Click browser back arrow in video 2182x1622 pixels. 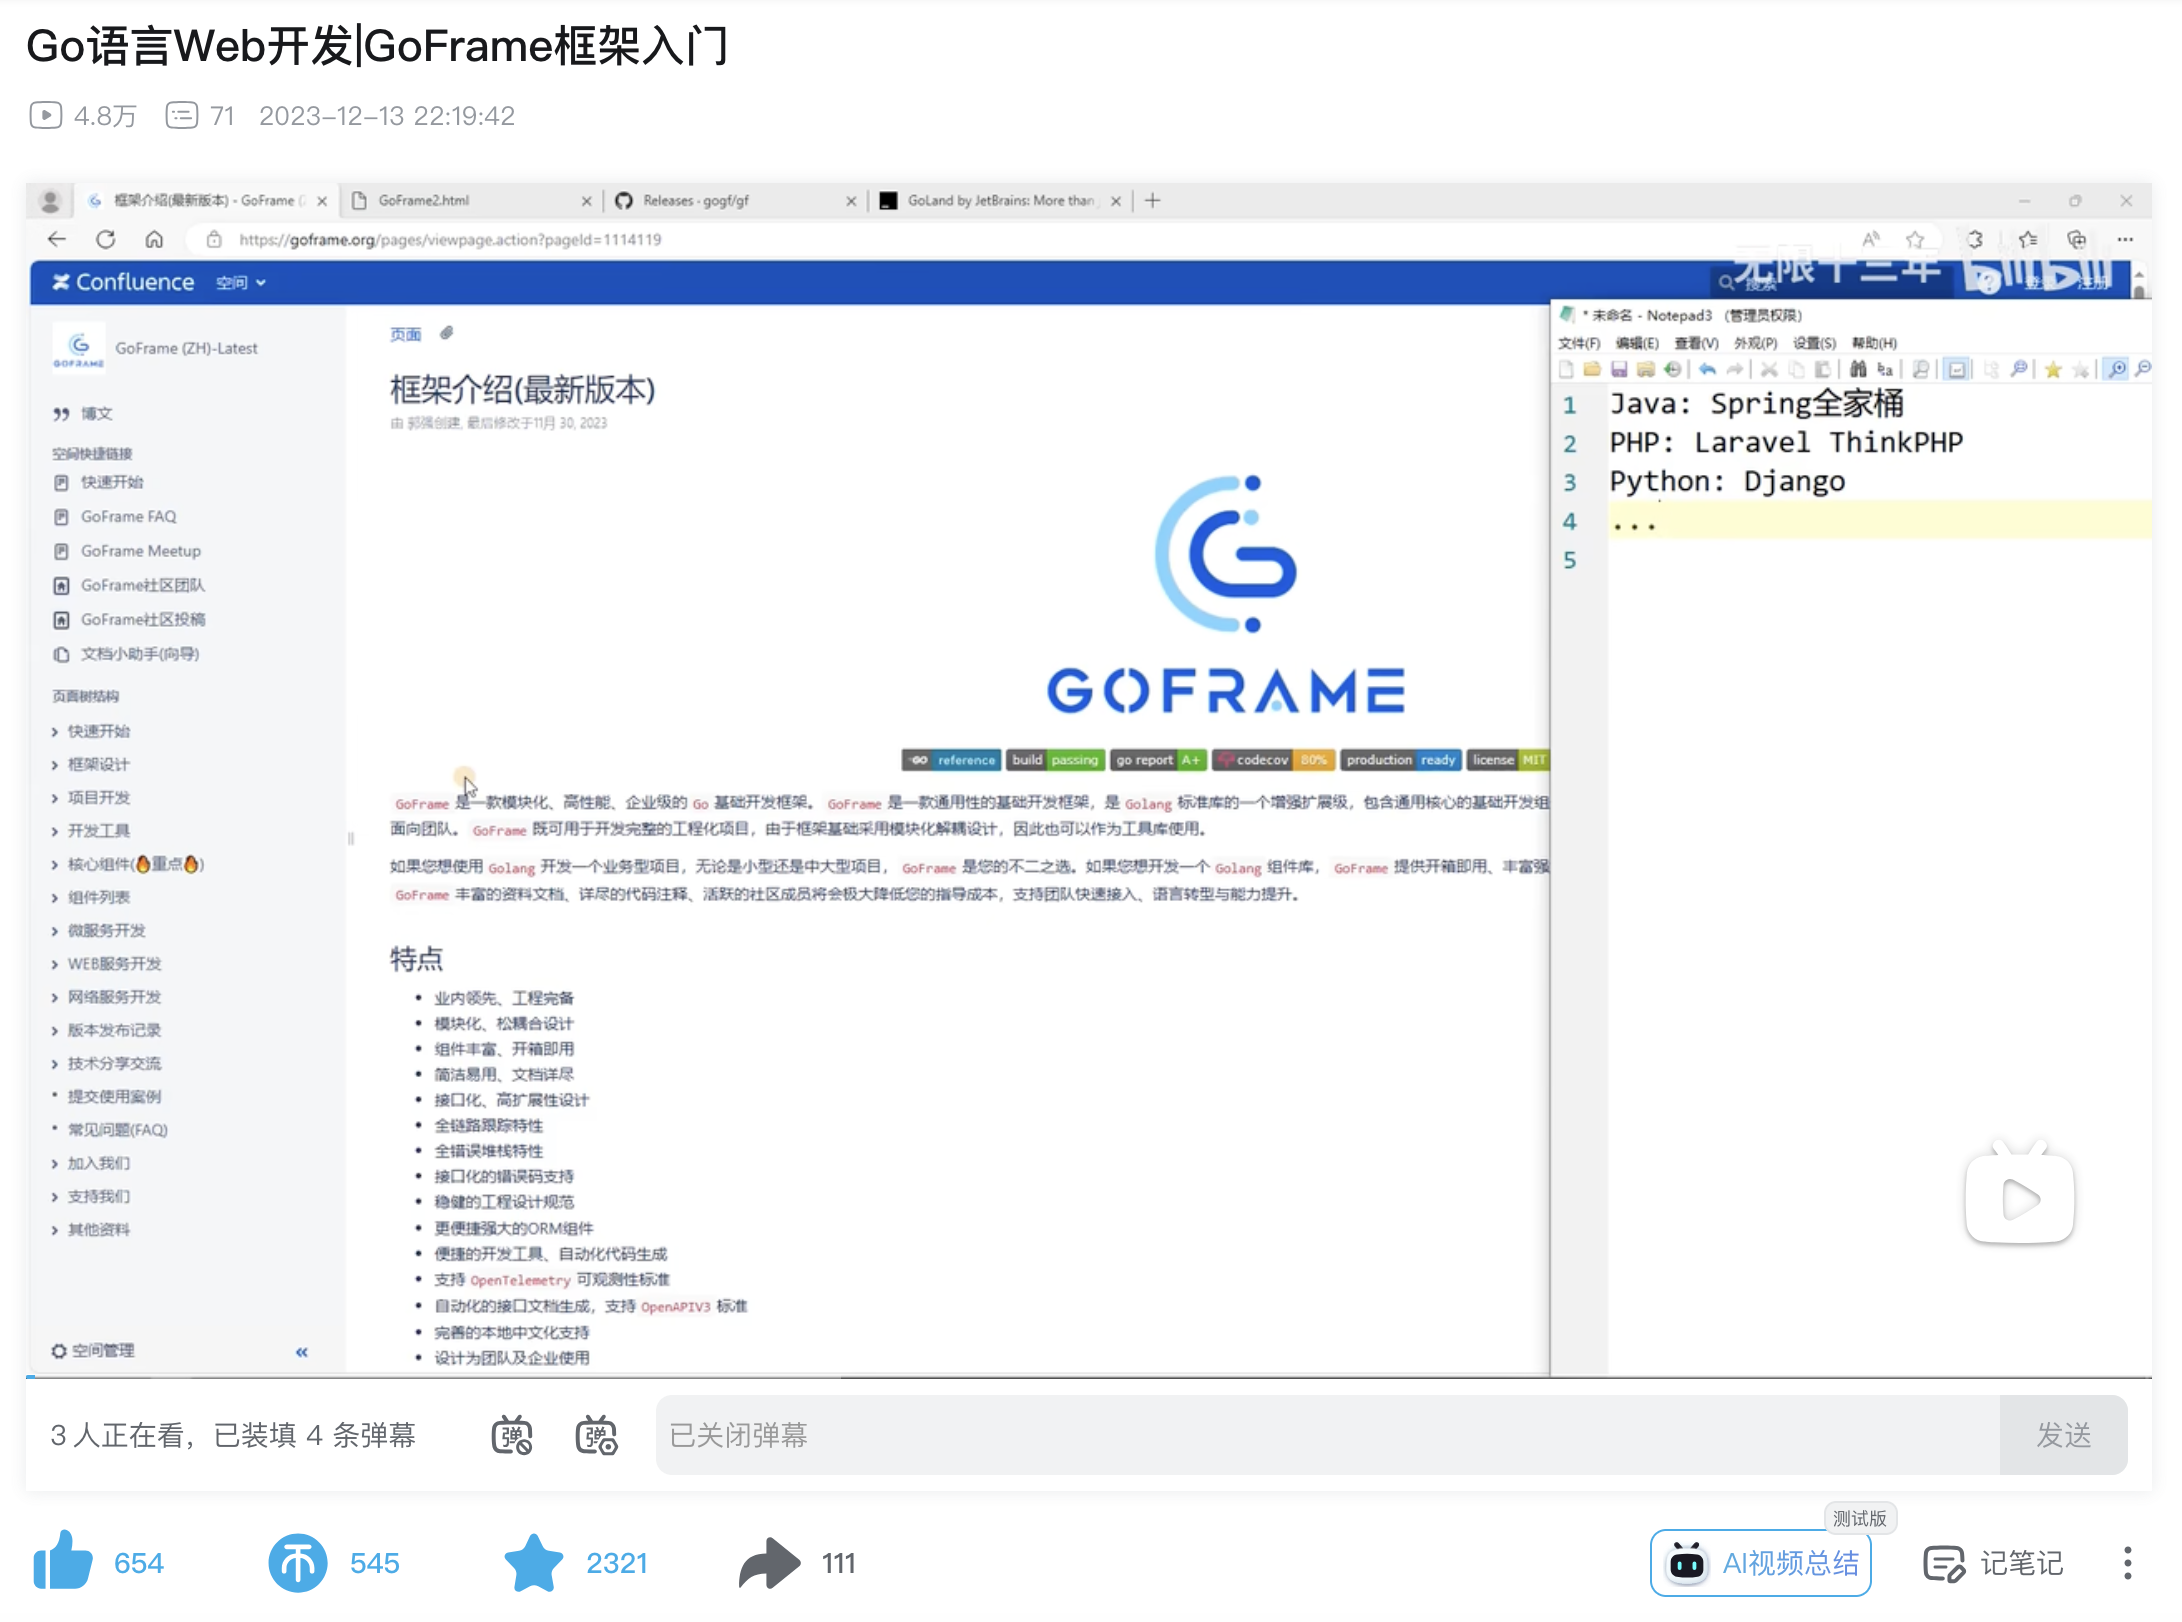pos(57,239)
